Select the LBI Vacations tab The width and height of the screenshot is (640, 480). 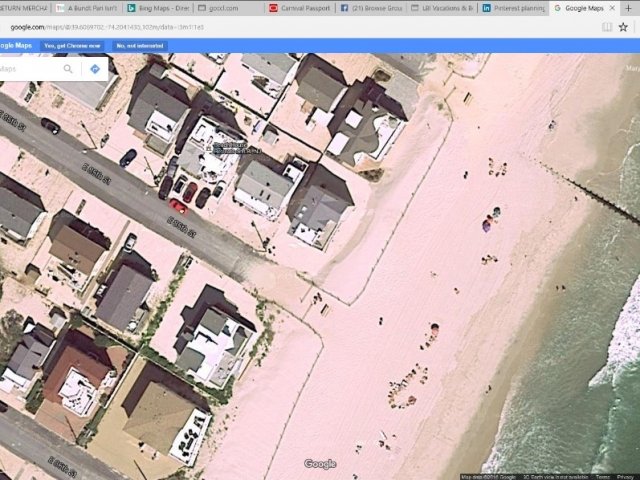point(443,8)
